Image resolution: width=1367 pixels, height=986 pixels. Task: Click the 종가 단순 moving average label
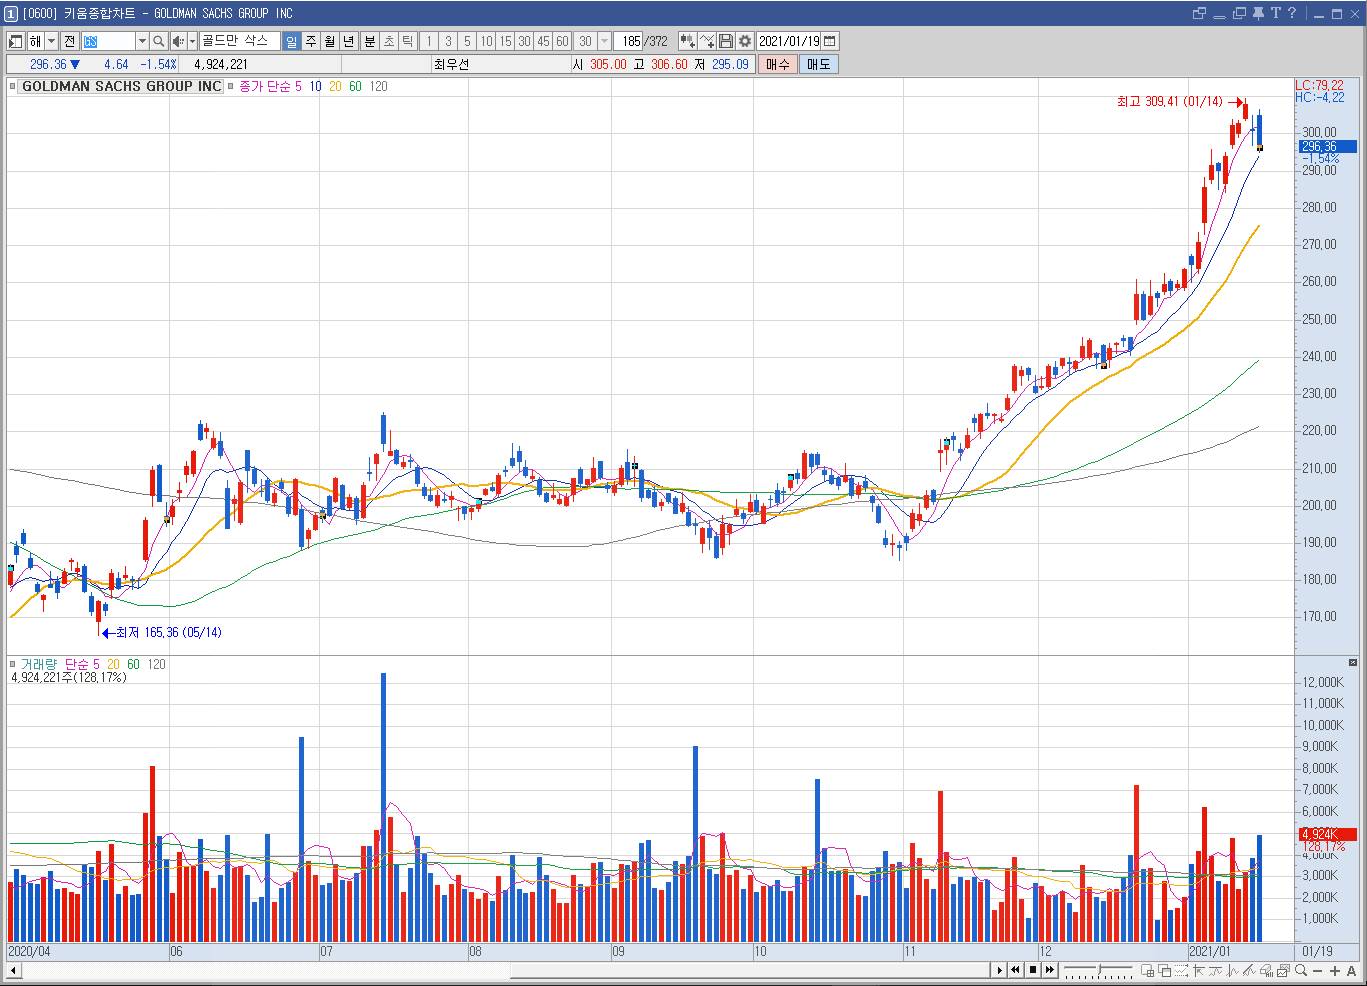[264, 86]
